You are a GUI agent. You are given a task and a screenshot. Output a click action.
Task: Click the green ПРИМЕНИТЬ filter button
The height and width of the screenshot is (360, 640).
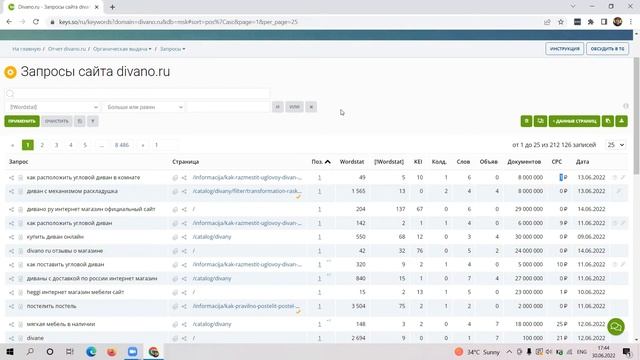pyautogui.click(x=22, y=121)
